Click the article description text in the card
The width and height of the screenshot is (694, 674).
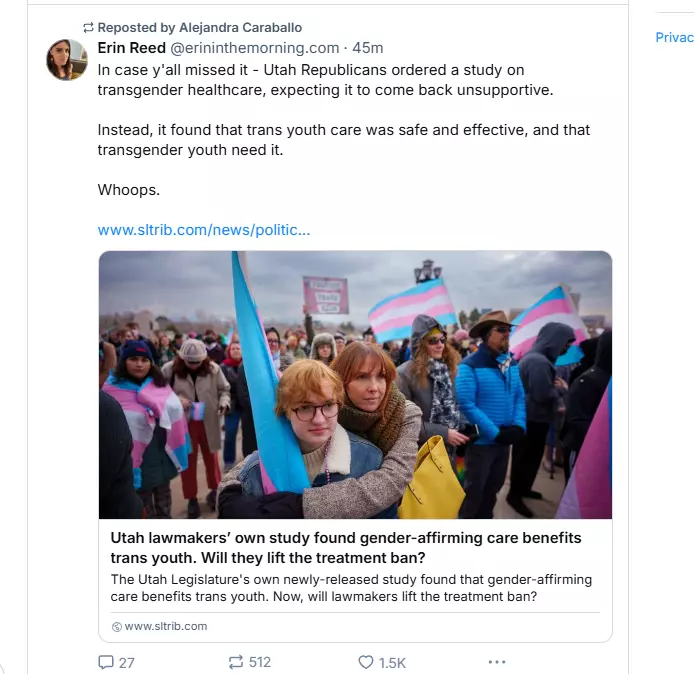(351, 588)
